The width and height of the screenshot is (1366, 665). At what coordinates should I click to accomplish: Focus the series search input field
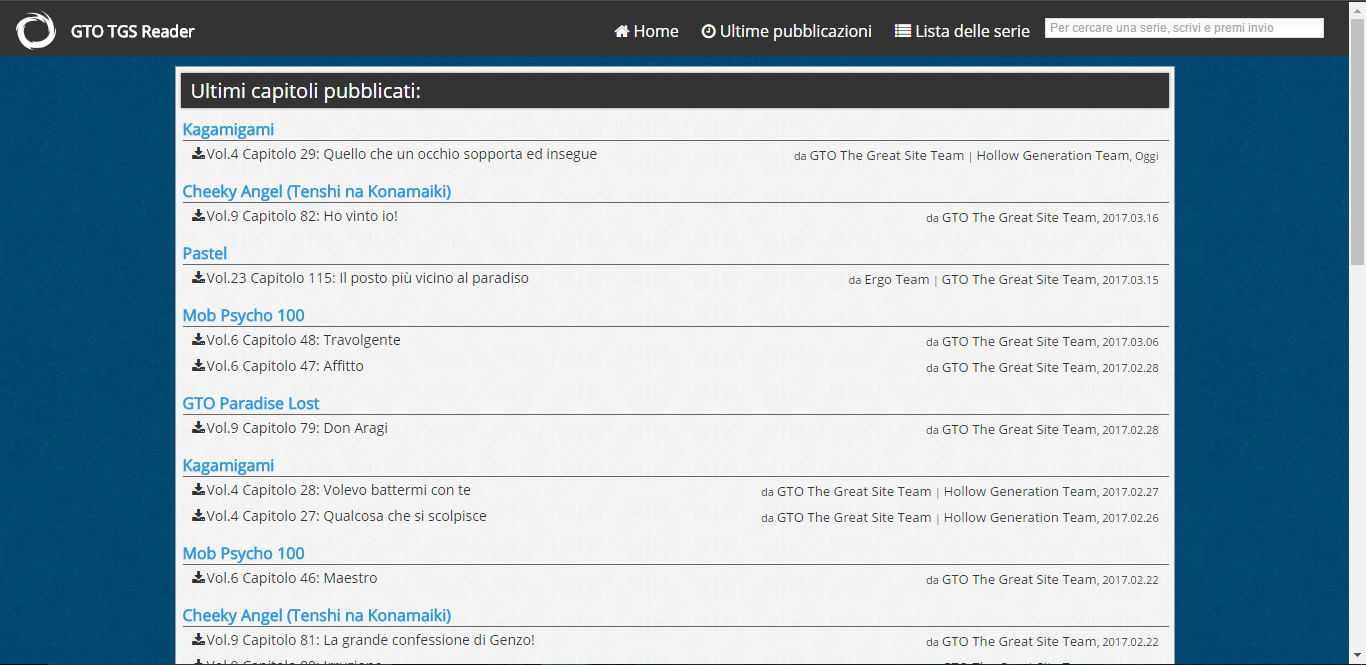[1184, 28]
